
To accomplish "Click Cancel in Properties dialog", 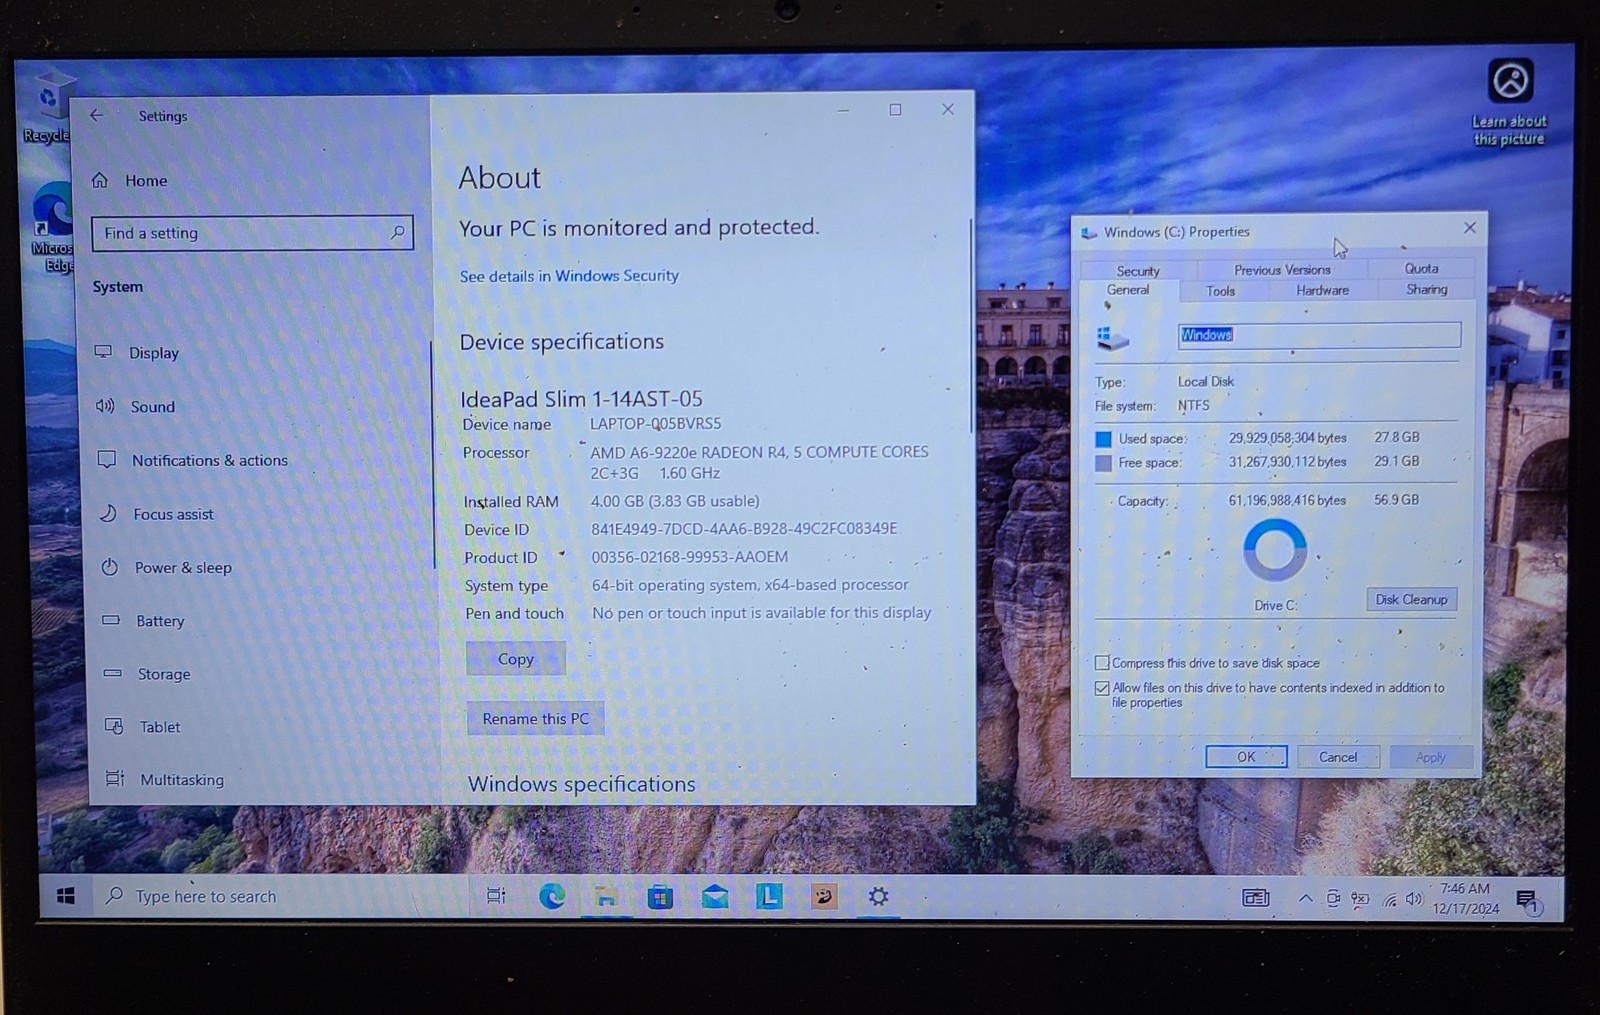I will (1338, 757).
